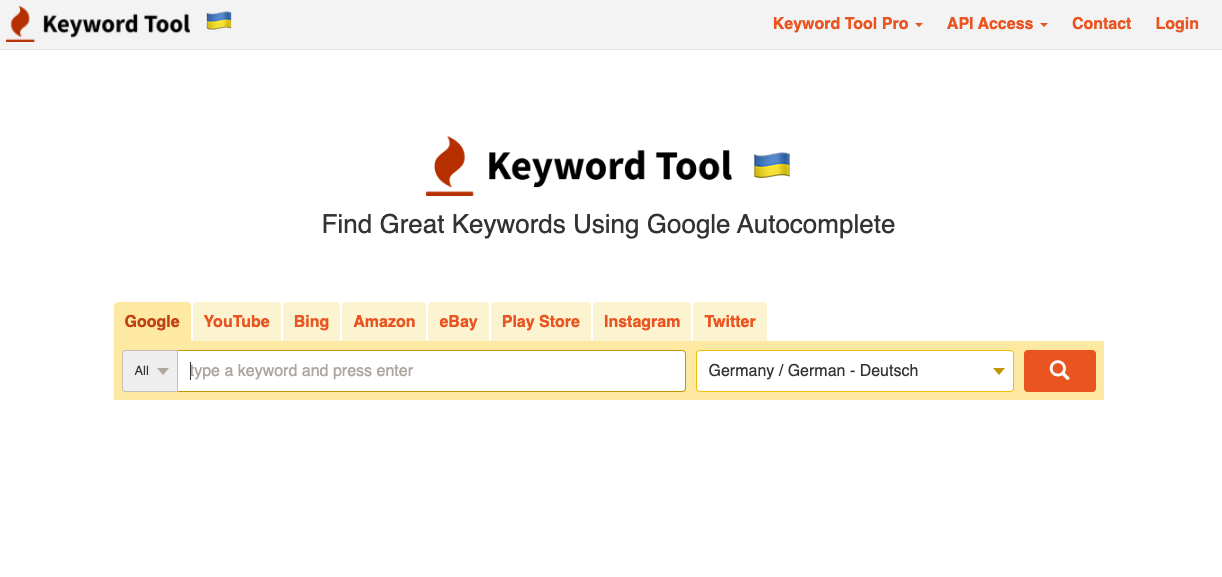Select the Google tab
Screen dimensions: 1222x577
(x=152, y=322)
